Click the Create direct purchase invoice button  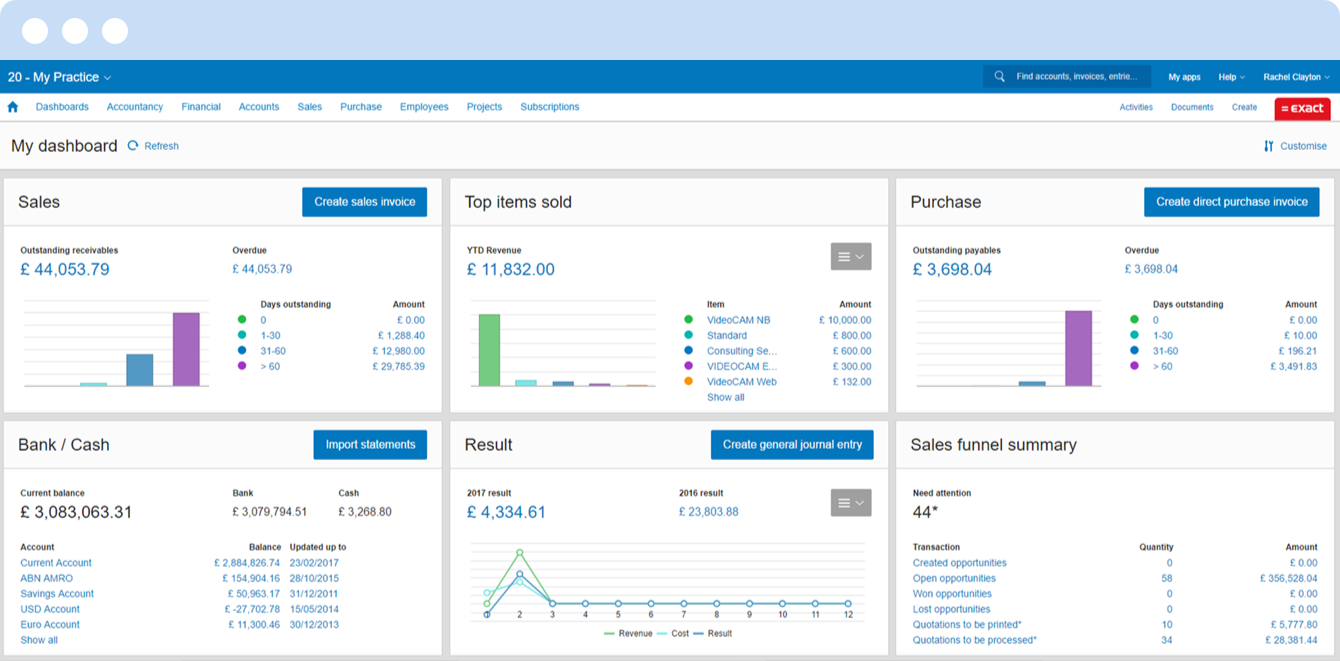pos(1231,202)
